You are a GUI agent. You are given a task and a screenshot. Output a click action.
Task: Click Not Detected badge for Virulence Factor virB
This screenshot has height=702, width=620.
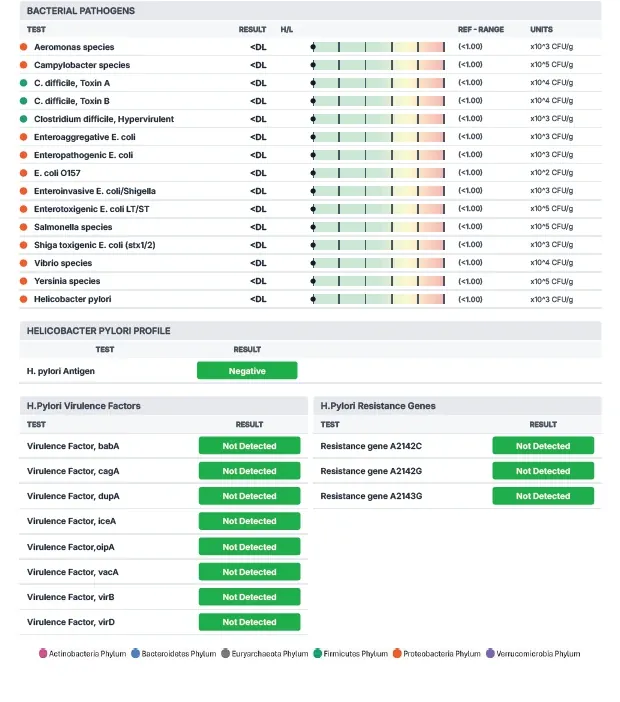point(249,597)
